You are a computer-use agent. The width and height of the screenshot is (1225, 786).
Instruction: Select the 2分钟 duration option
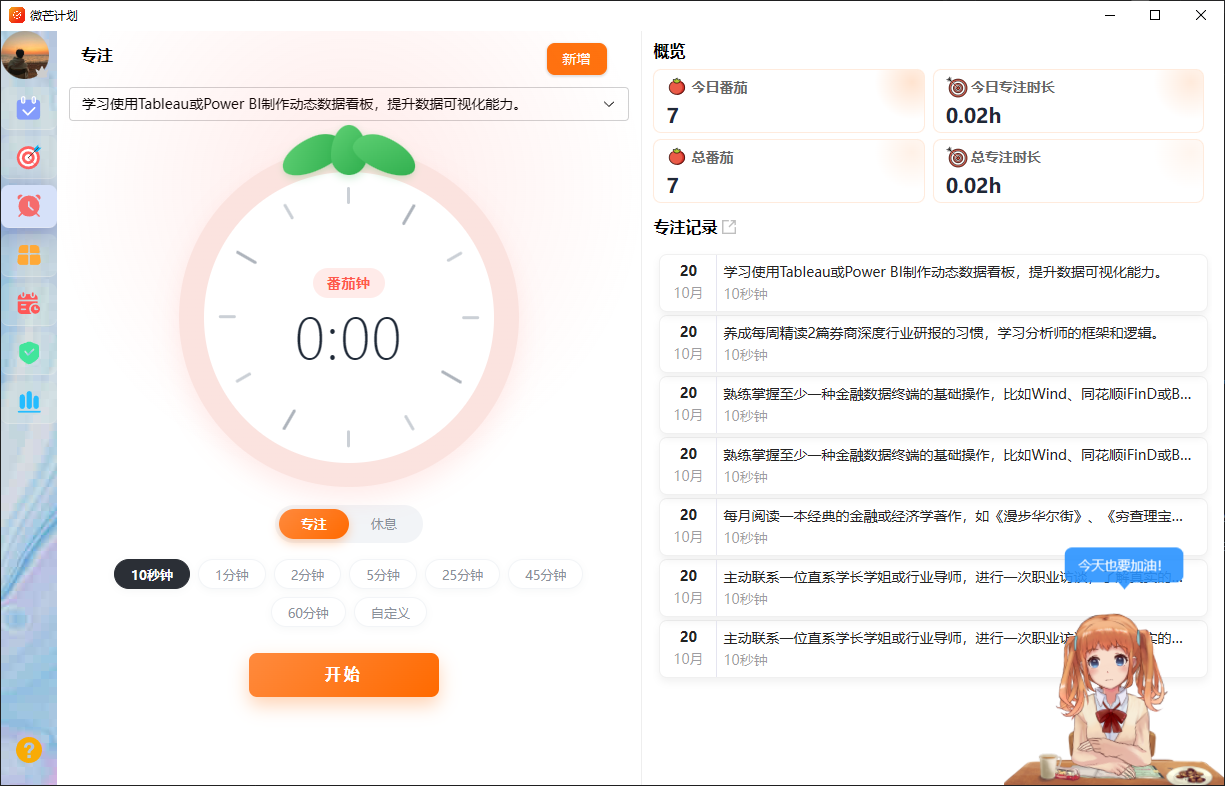307,575
